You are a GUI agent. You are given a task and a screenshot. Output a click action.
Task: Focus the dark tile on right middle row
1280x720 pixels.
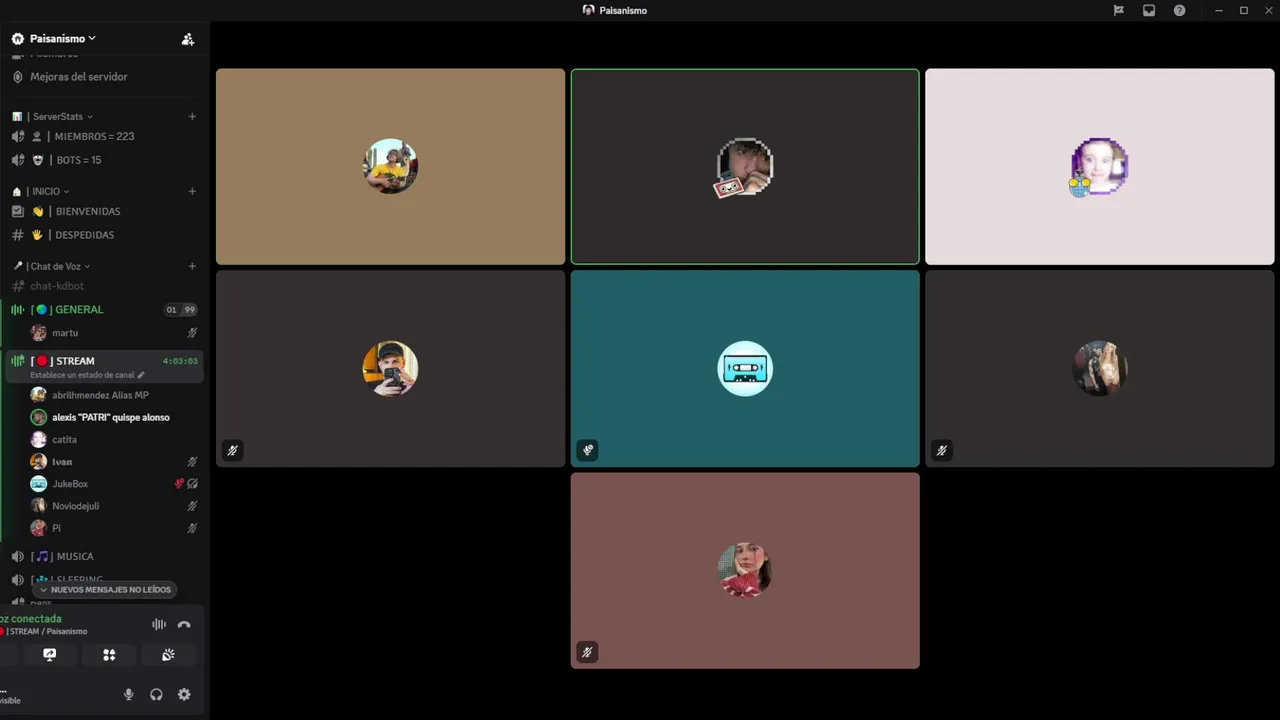tap(1100, 368)
